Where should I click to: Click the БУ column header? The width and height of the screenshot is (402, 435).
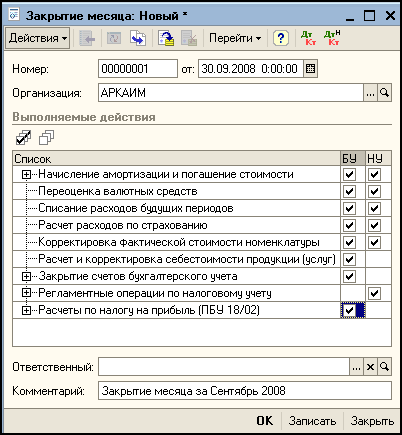click(x=353, y=159)
